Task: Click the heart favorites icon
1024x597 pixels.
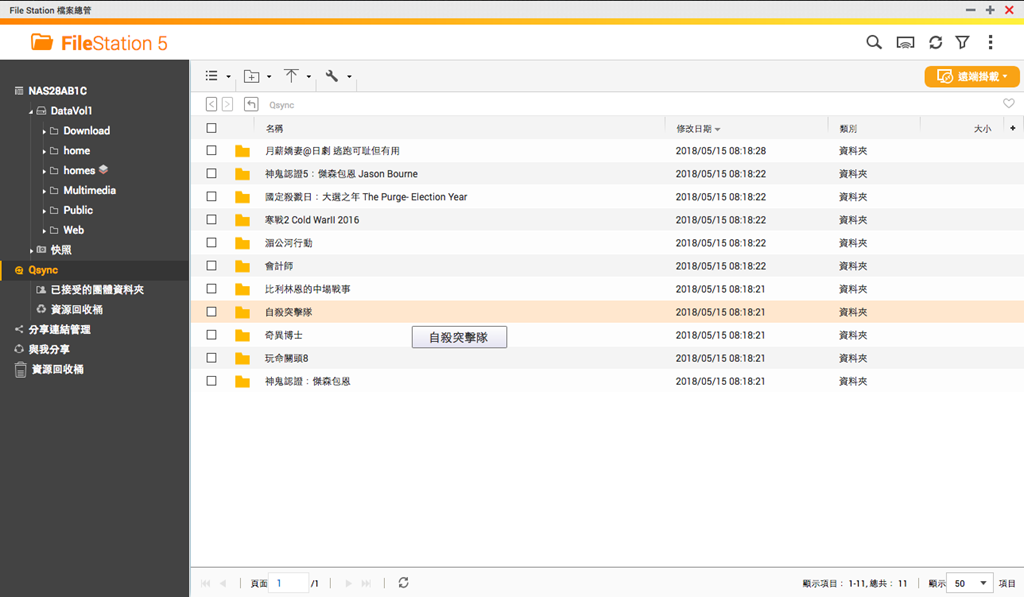Action: [1009, 103]
